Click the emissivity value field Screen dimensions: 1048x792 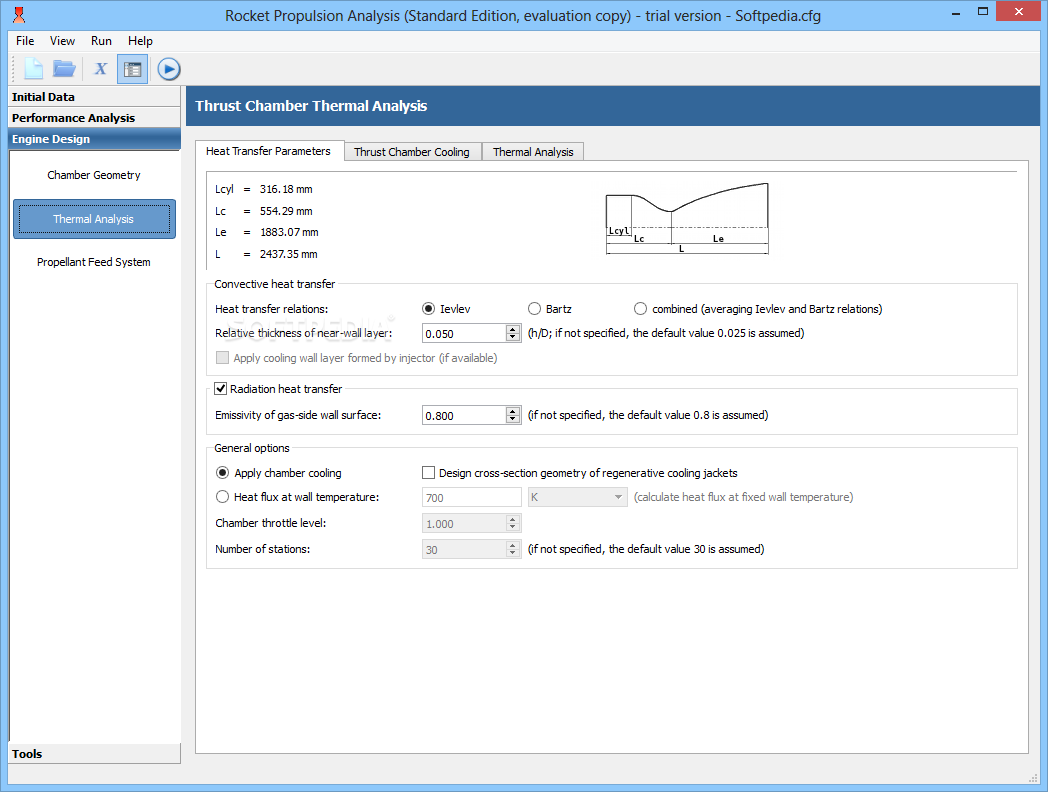pyautogui.click(x=464, y=415)
